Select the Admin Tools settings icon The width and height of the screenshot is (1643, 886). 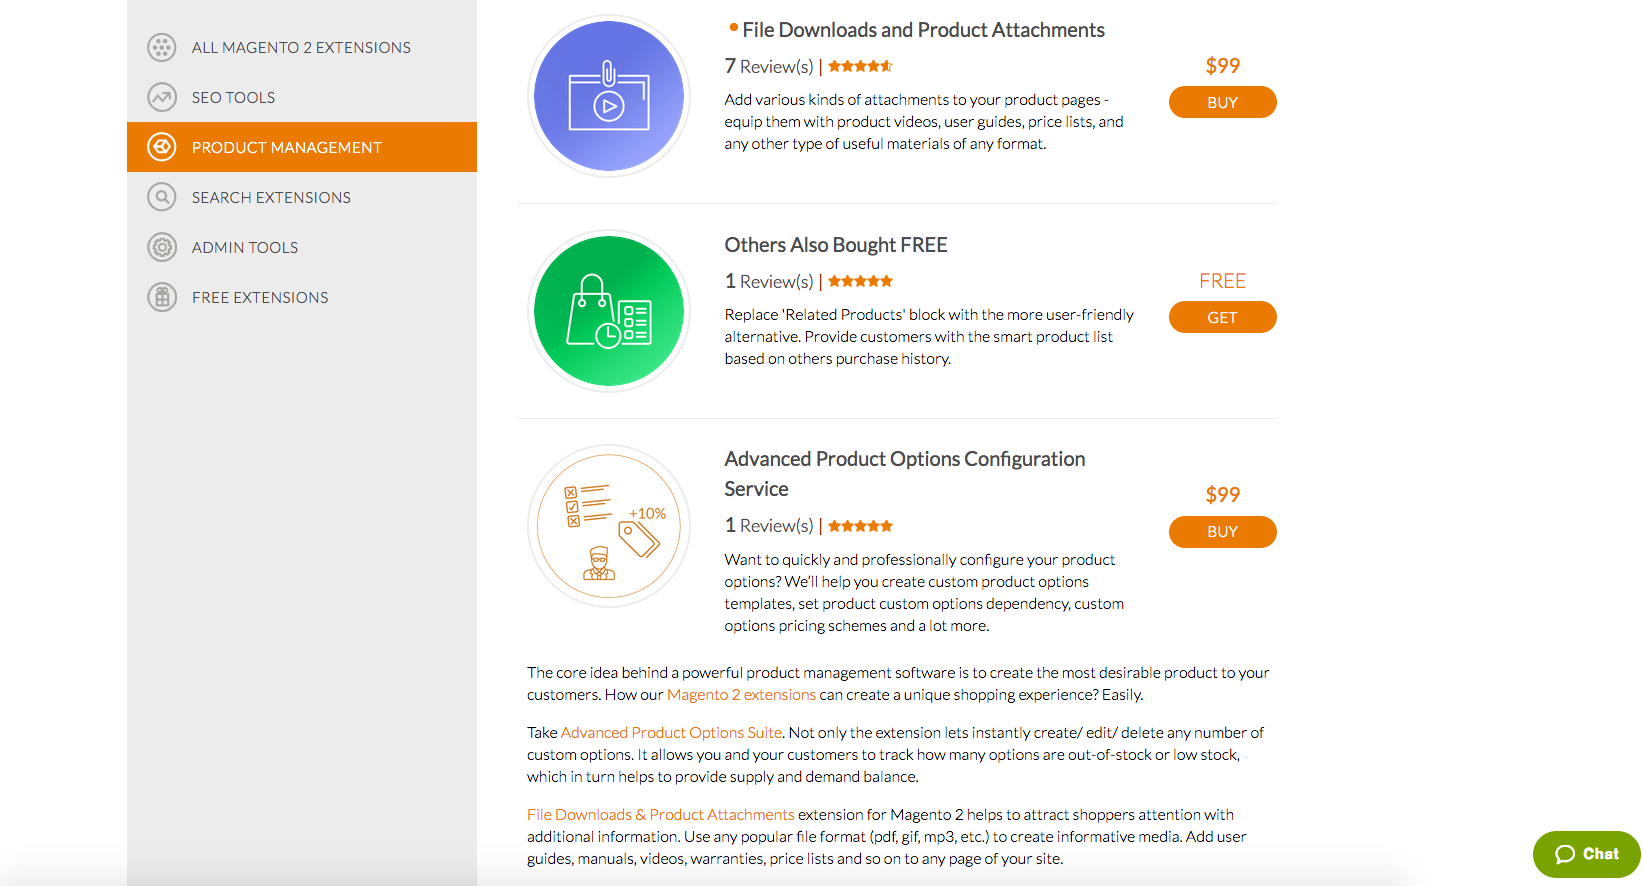162,247
